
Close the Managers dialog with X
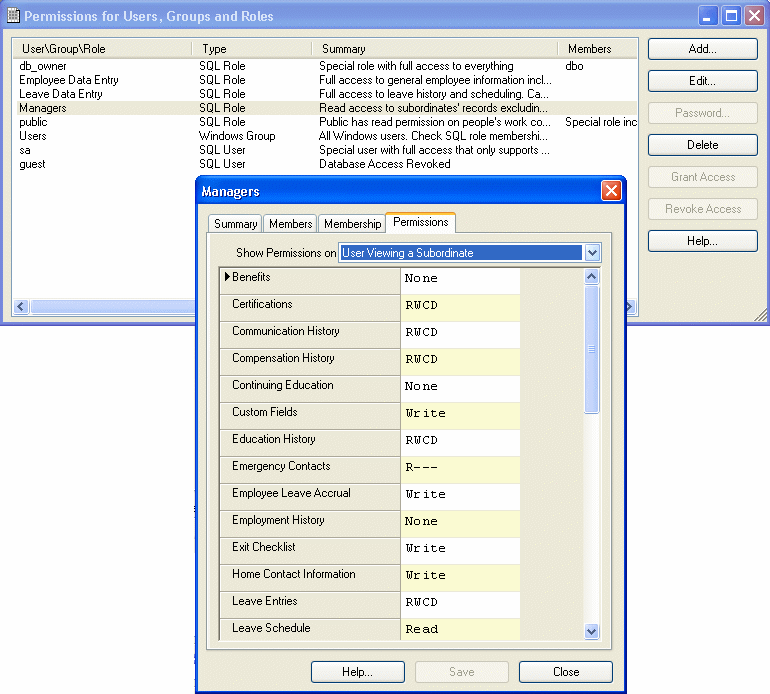coord(611,191)
